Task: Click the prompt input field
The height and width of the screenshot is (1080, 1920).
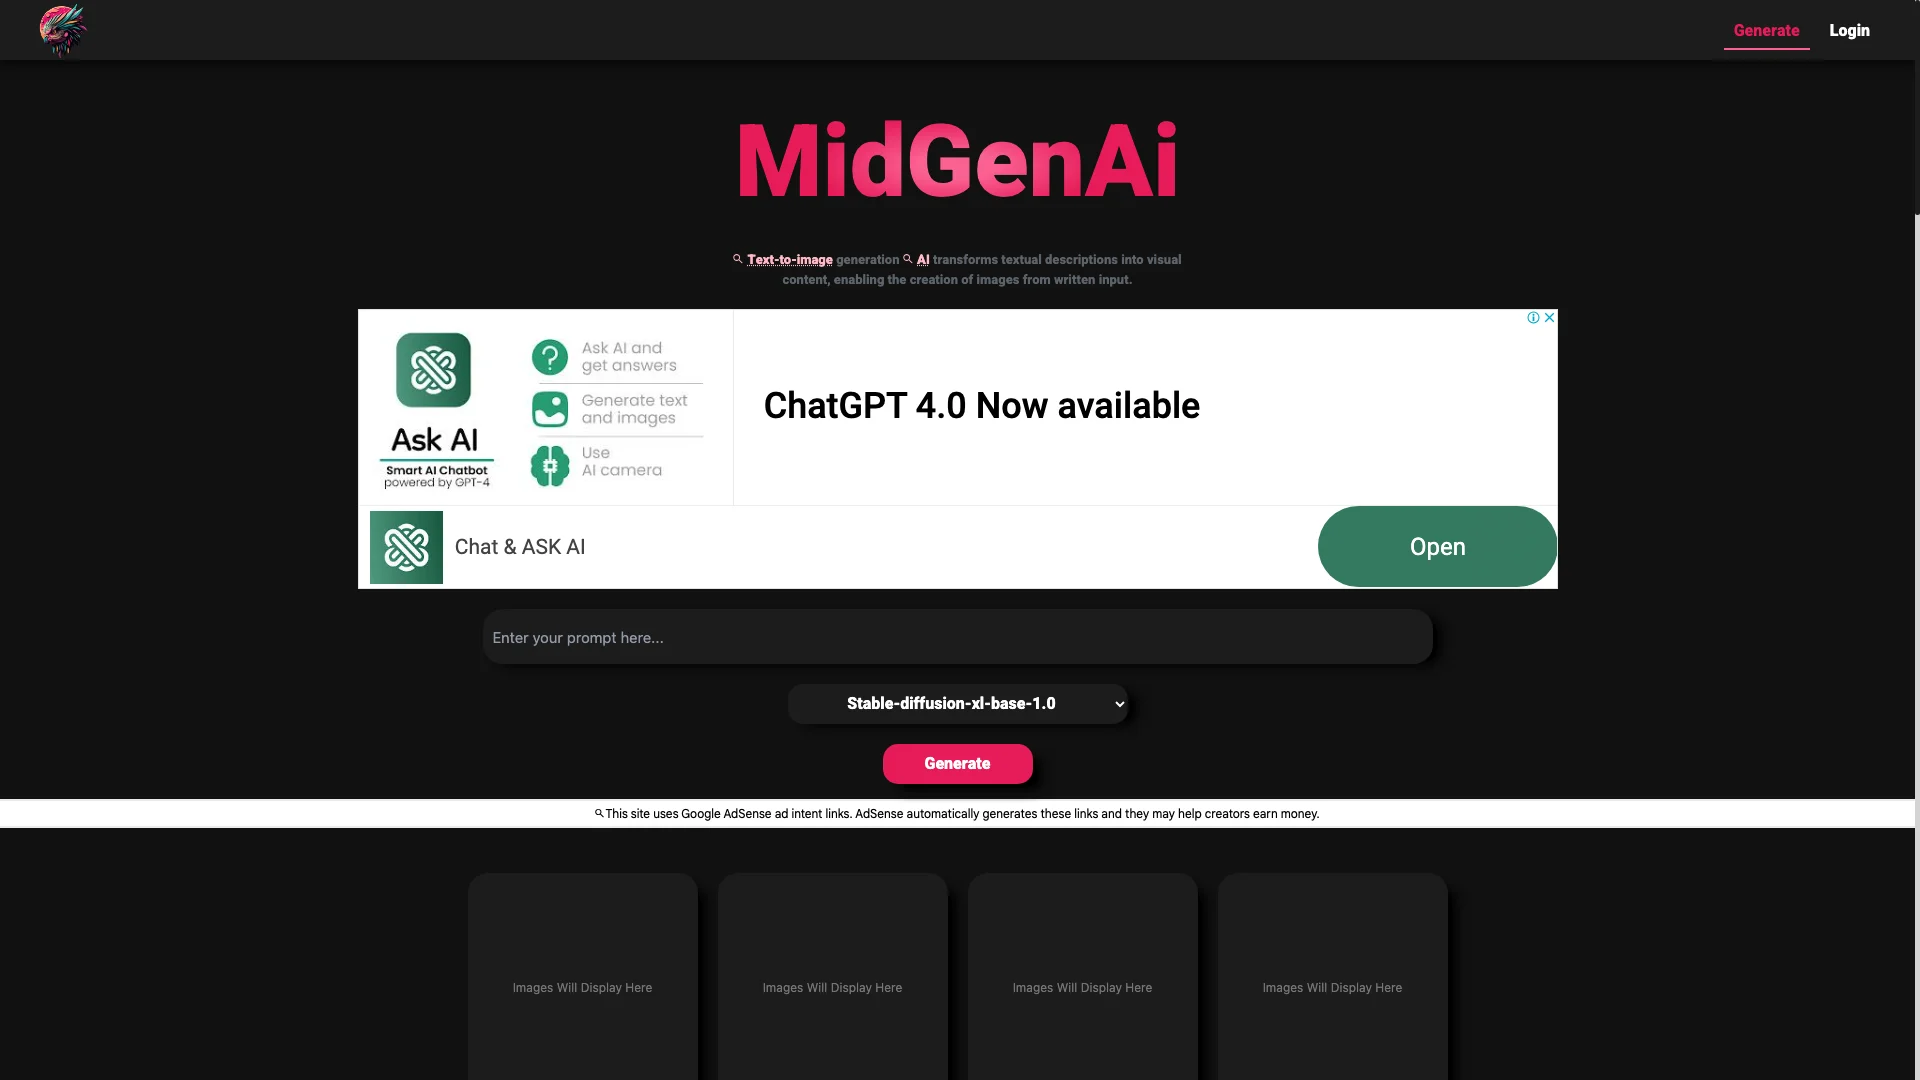Action: click(956, 637)
